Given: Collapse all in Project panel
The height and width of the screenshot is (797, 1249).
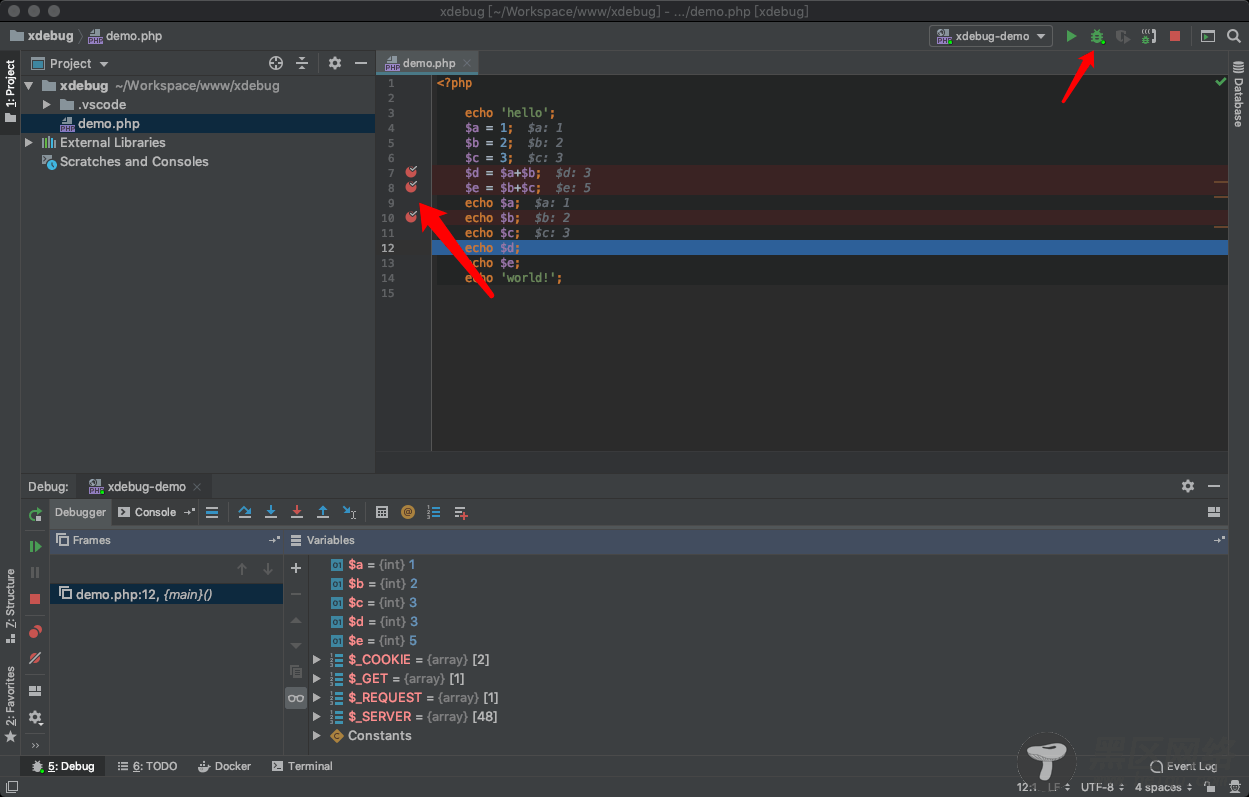Looking at the screenshot, I should coord(303,63).
